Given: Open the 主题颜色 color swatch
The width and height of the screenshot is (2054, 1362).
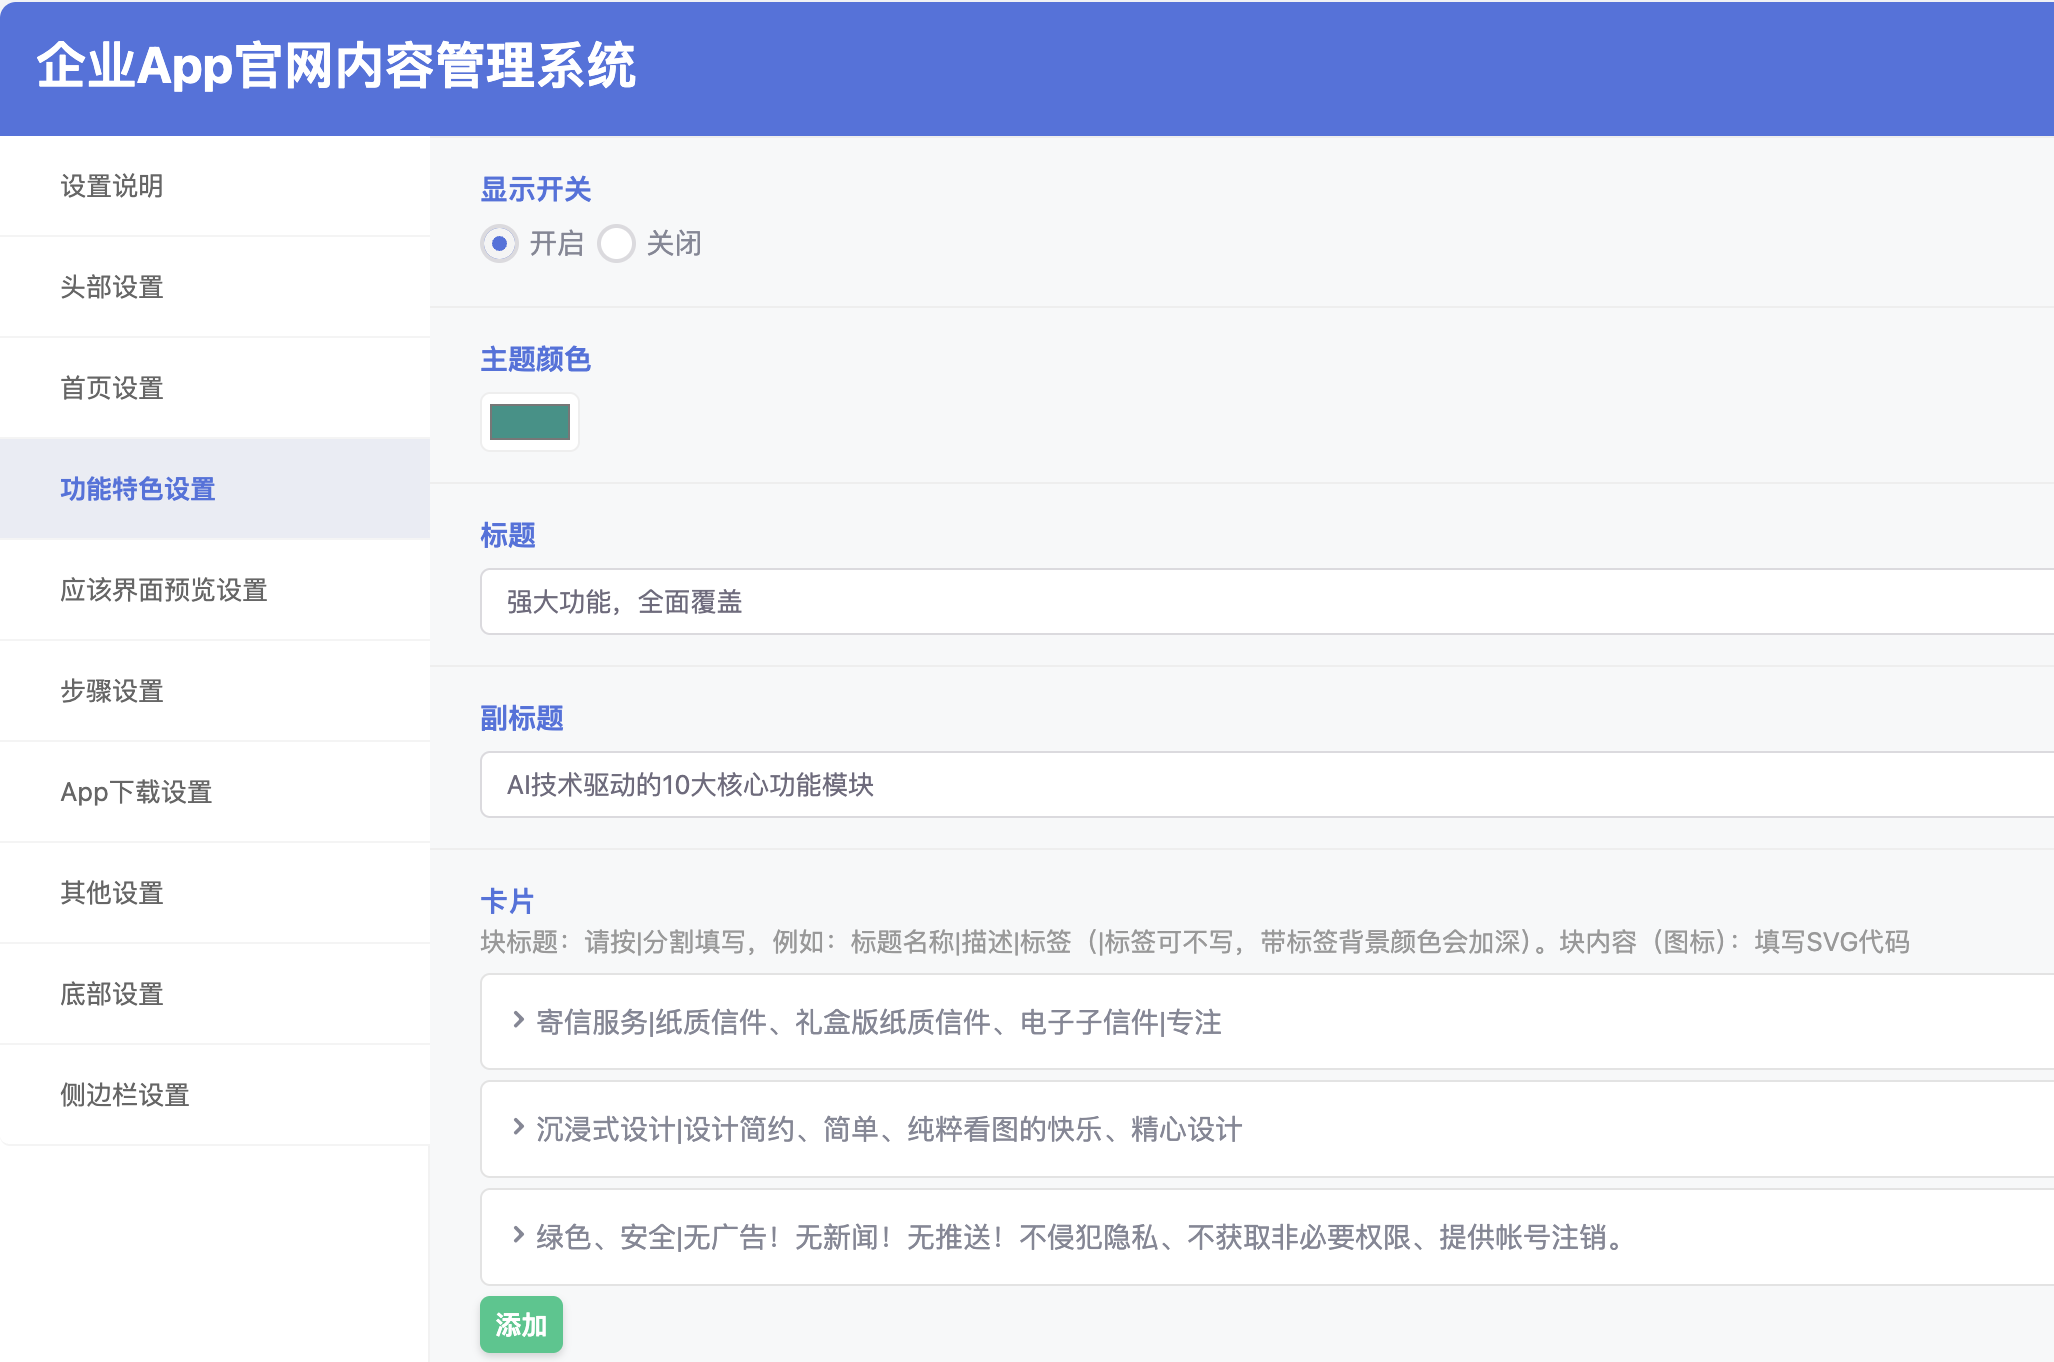Looking at the screenshot, I should [x=530, y=422].
